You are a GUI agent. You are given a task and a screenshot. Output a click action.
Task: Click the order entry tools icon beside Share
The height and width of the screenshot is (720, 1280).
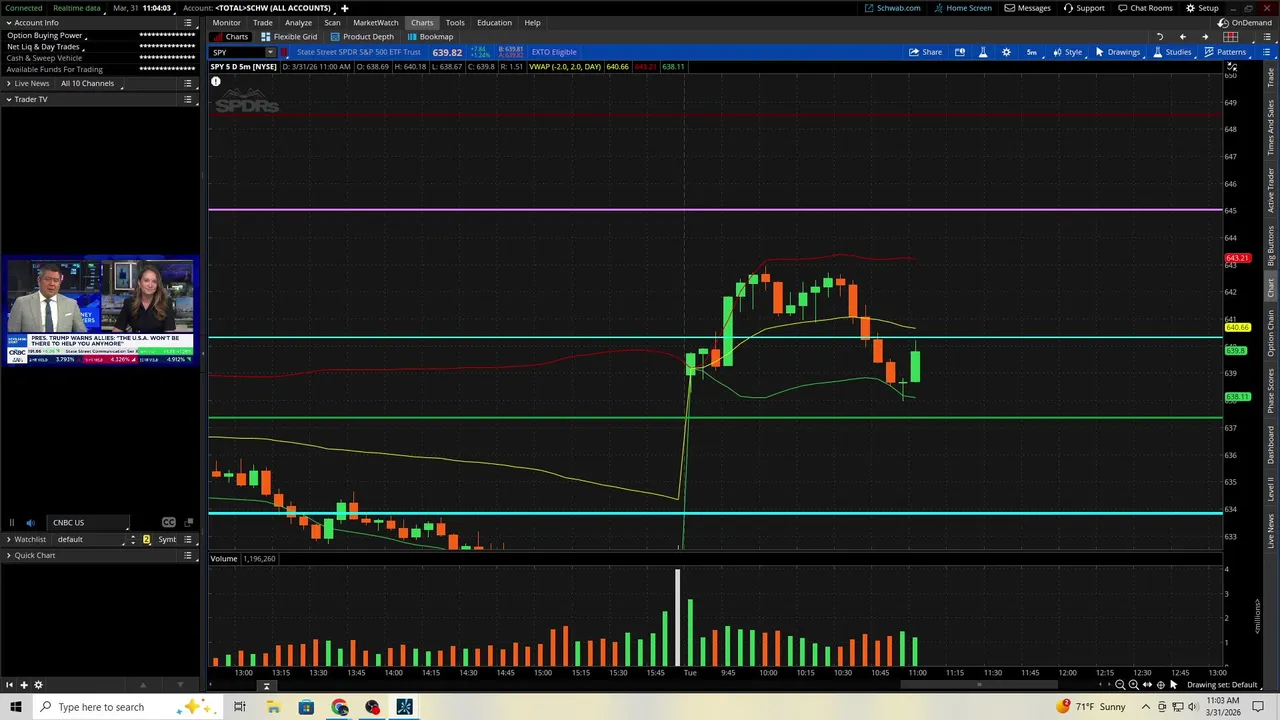coord(960,52)
